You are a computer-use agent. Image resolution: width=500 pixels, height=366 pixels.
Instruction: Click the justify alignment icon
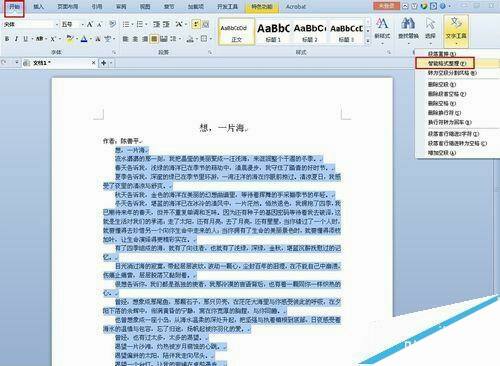point(154,39)
